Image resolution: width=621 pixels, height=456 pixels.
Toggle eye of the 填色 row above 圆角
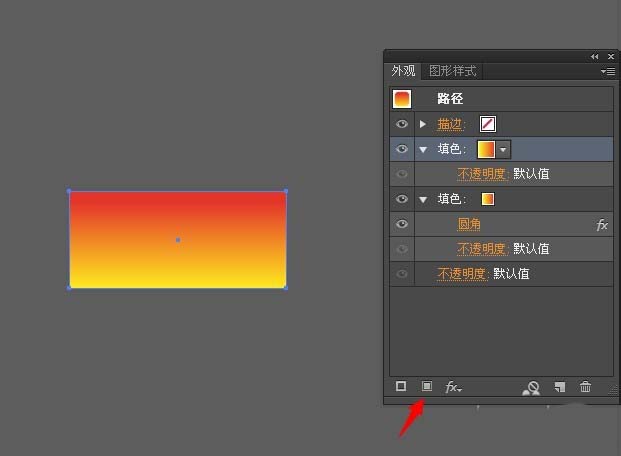tap(402, 199)
